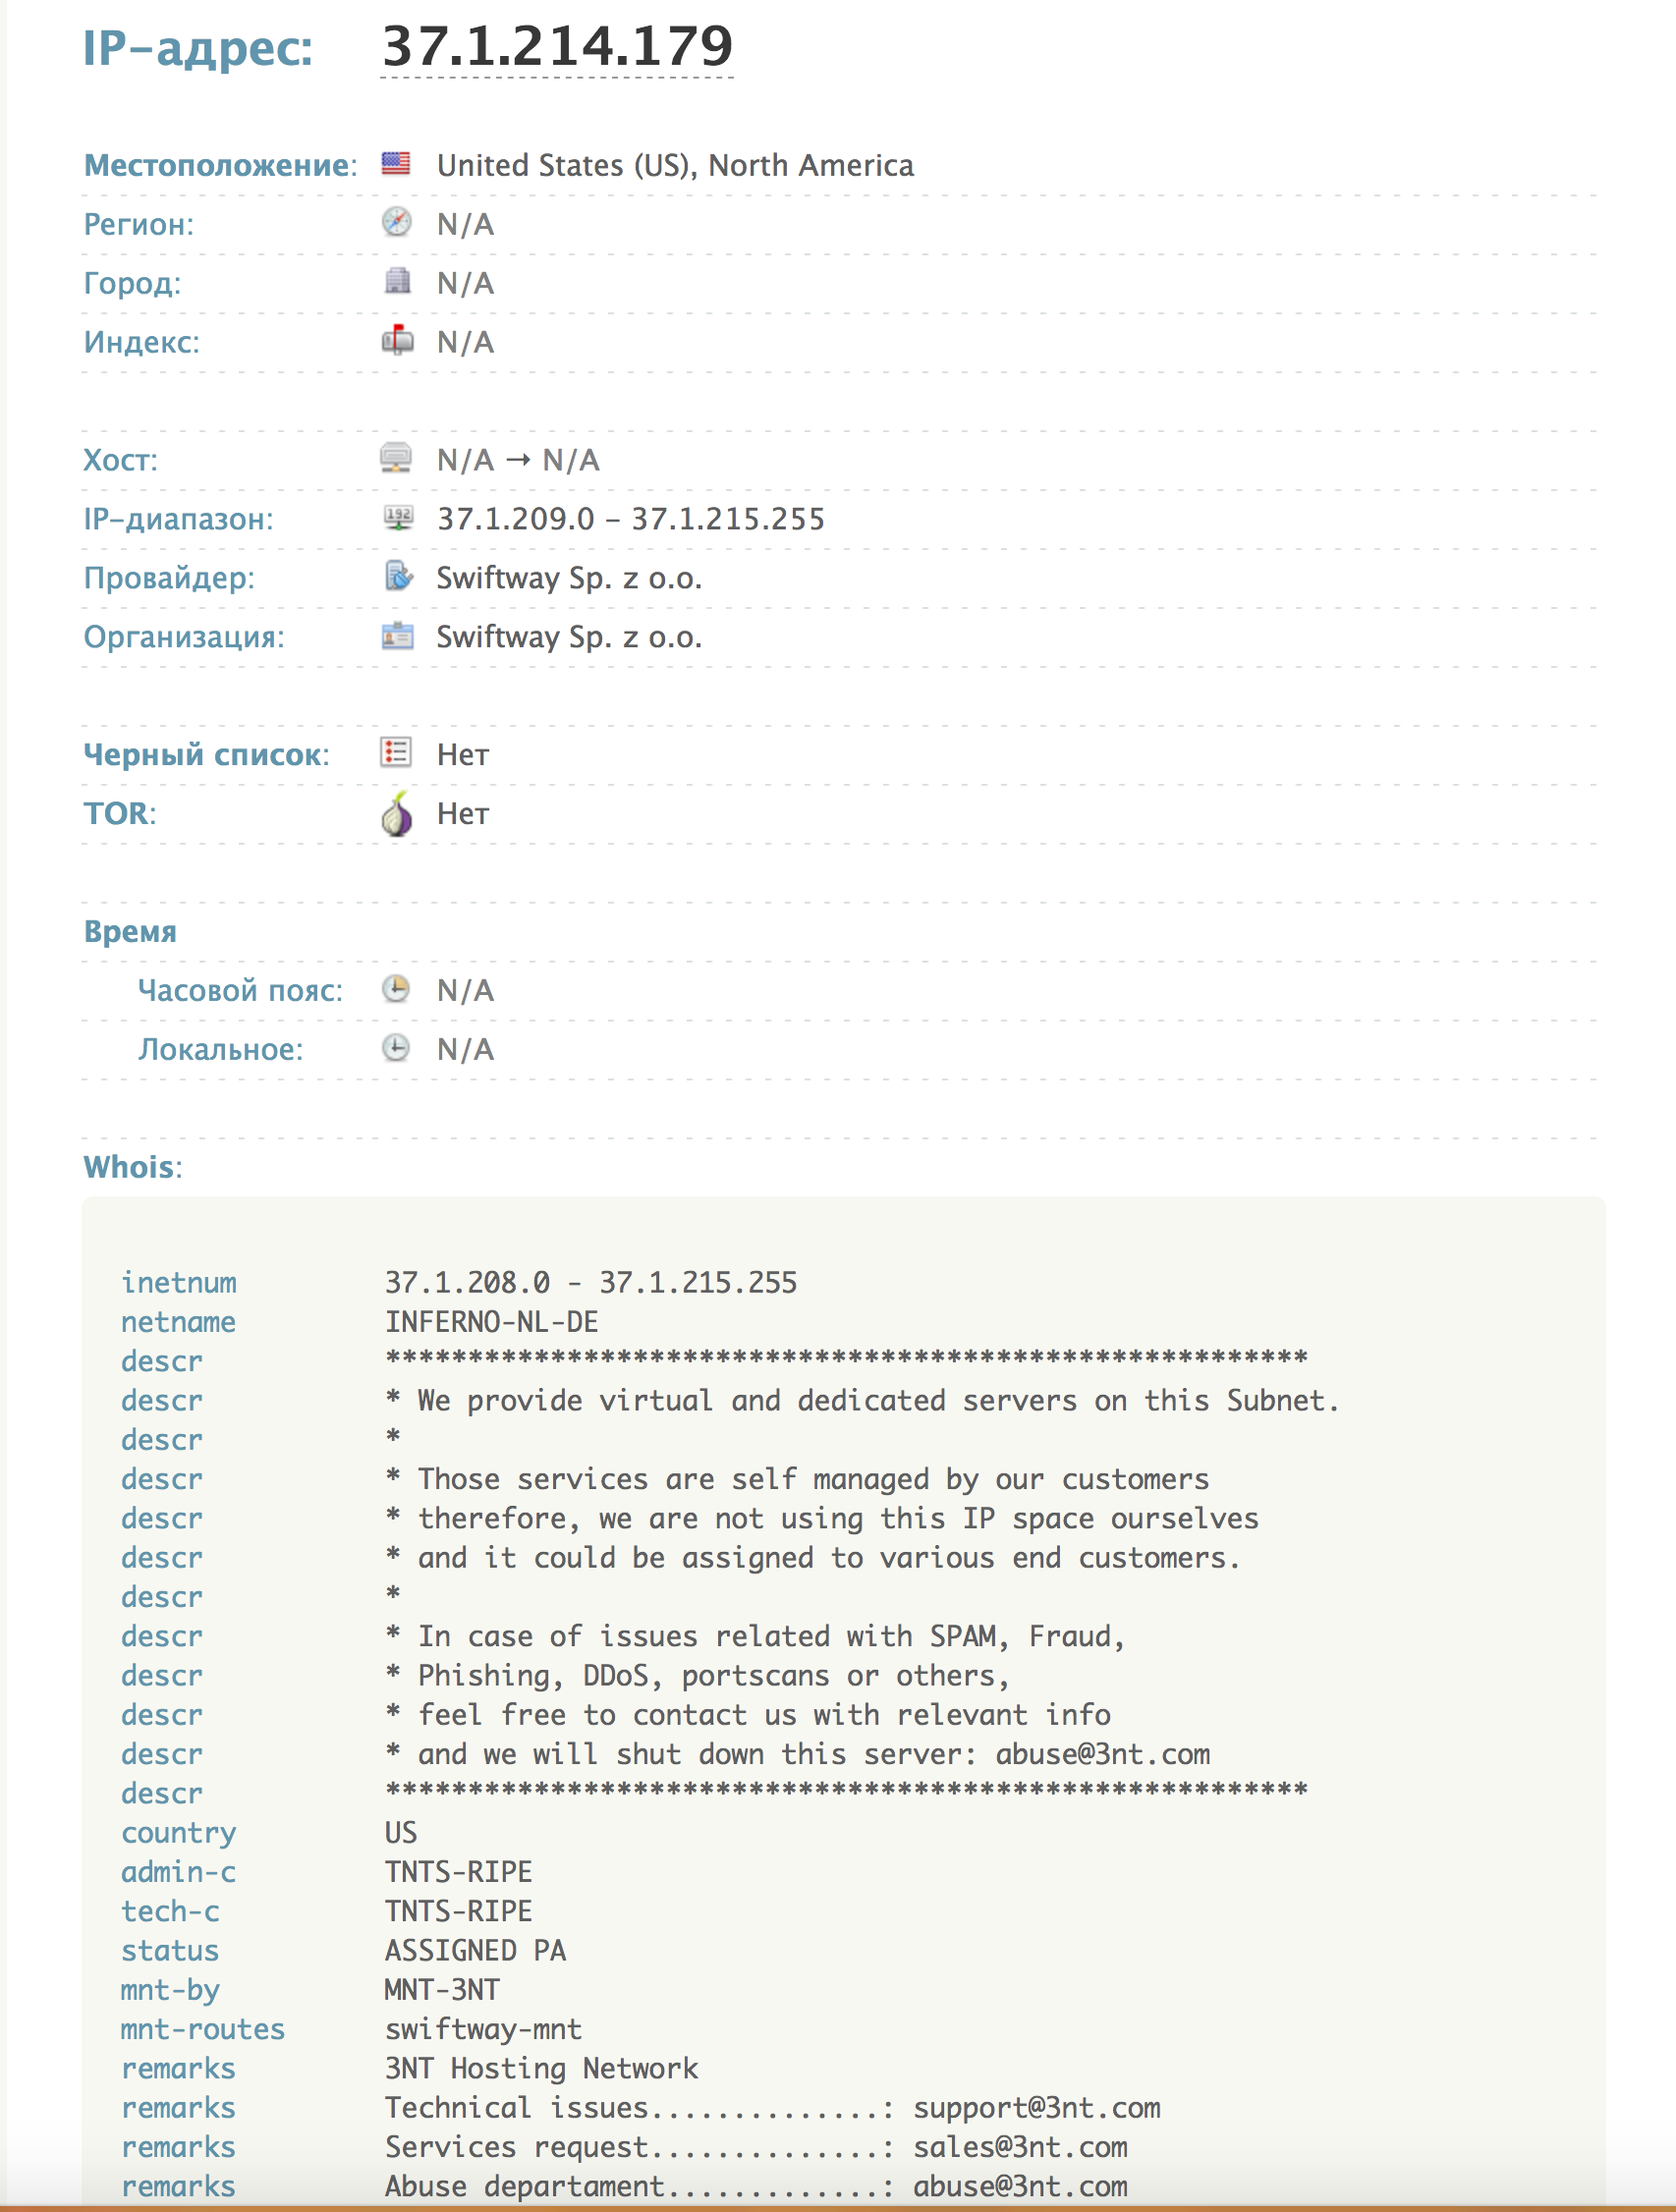1676x2212 pixels.
Task: Click the Черный список label
Action: coord(205,754)
